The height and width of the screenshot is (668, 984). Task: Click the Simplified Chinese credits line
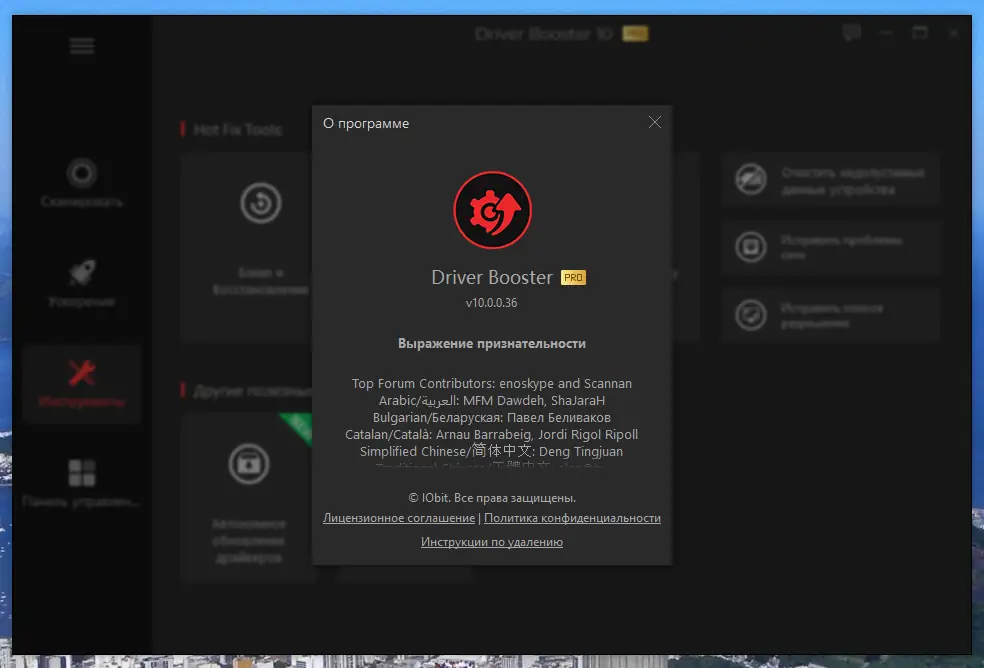[492, 451]
